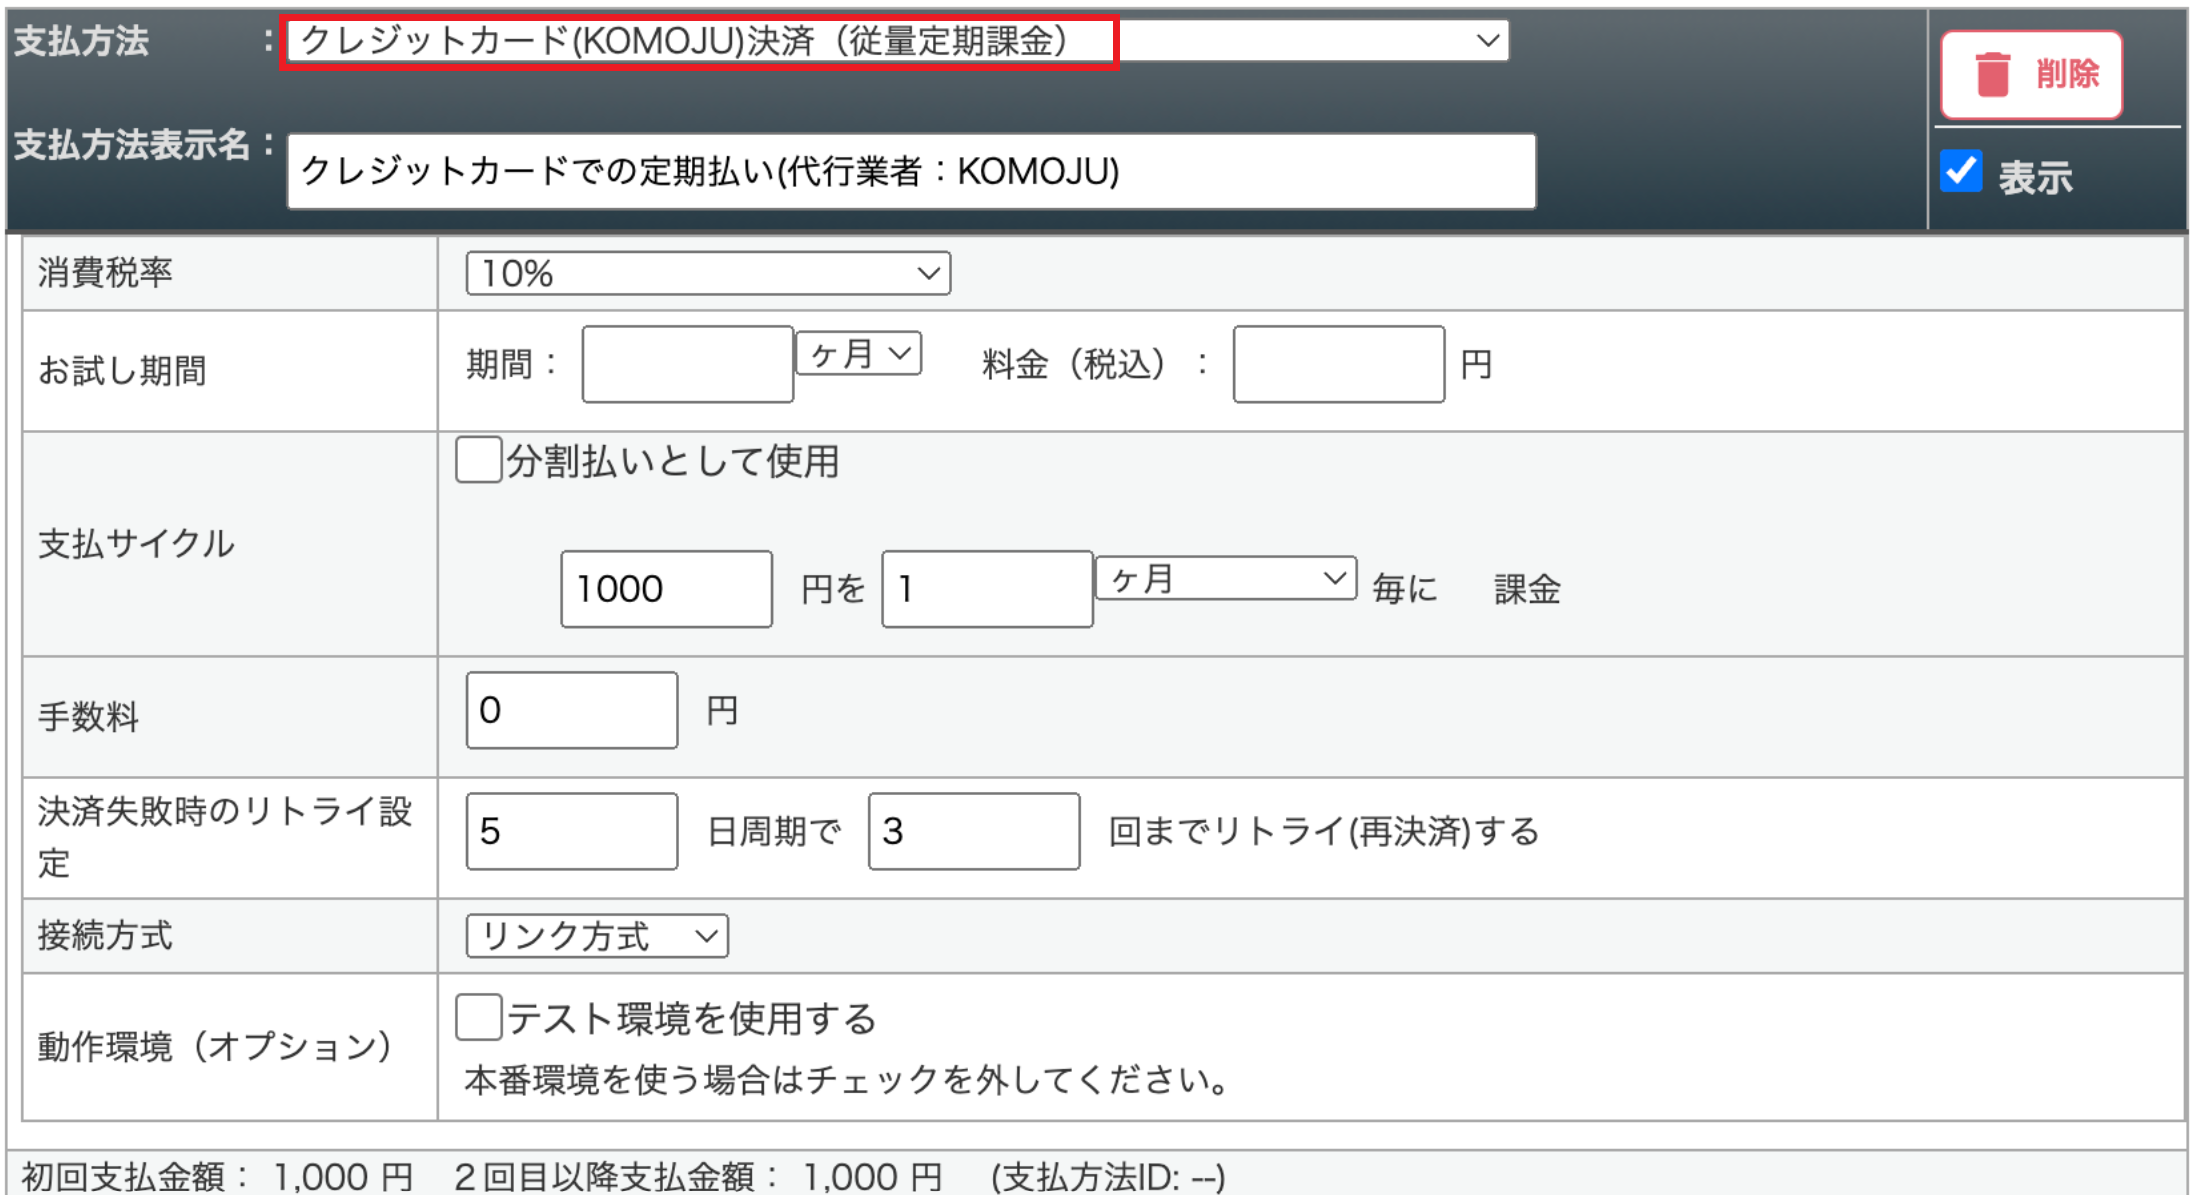Click retry interval field showing 5

pyautogui.click(x=571, y=832)
